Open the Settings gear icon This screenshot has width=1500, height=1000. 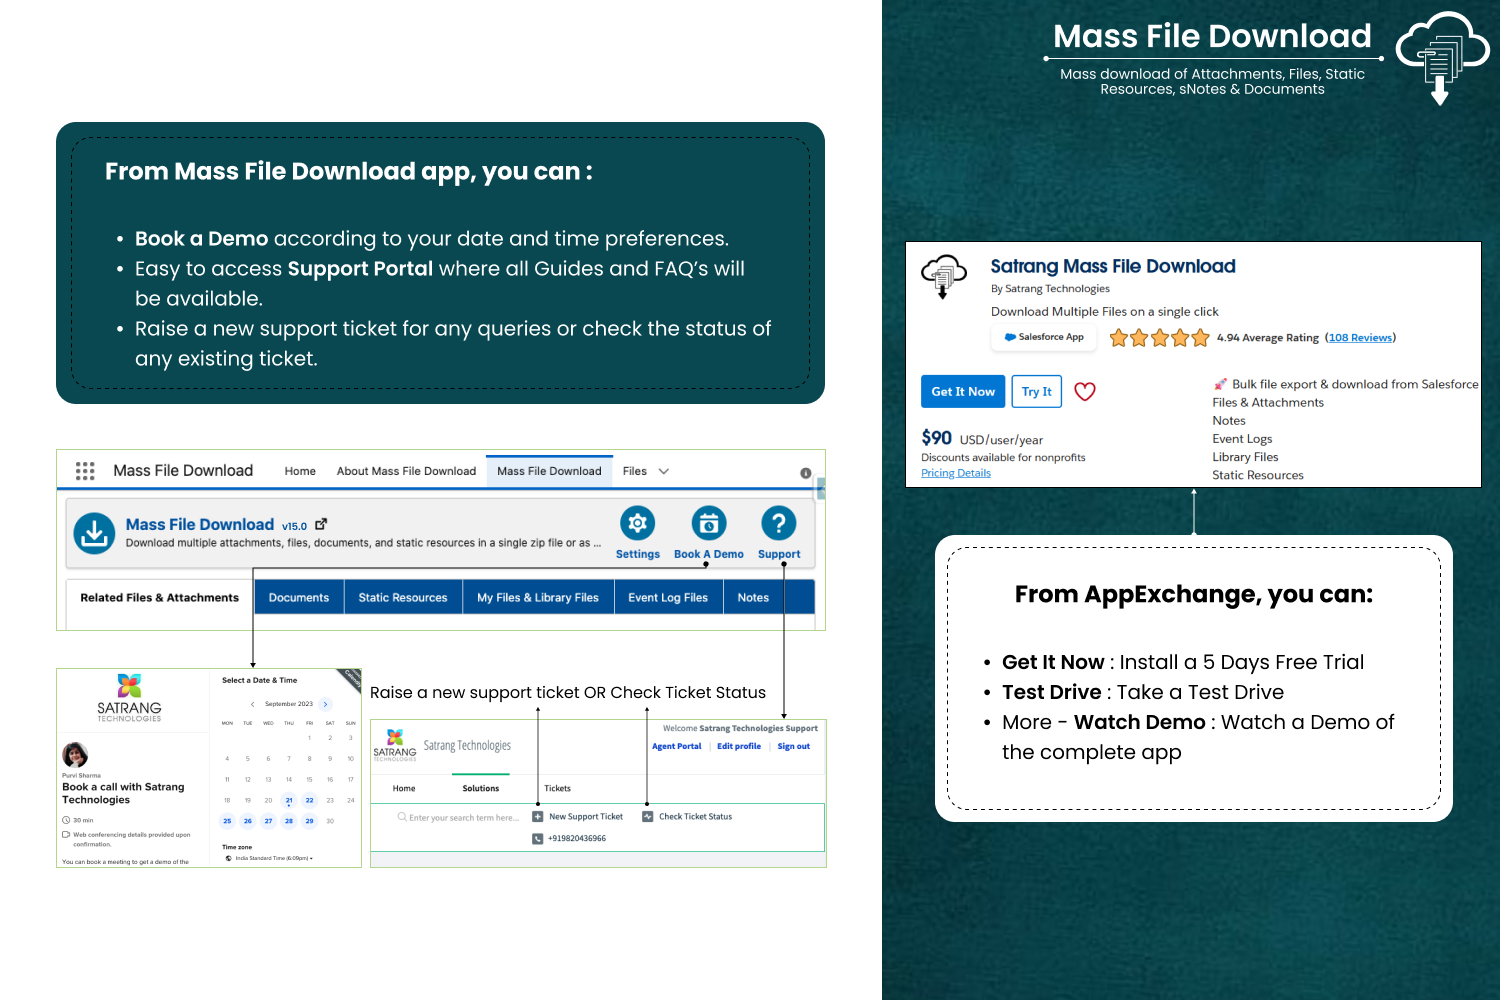coord(637,523)
